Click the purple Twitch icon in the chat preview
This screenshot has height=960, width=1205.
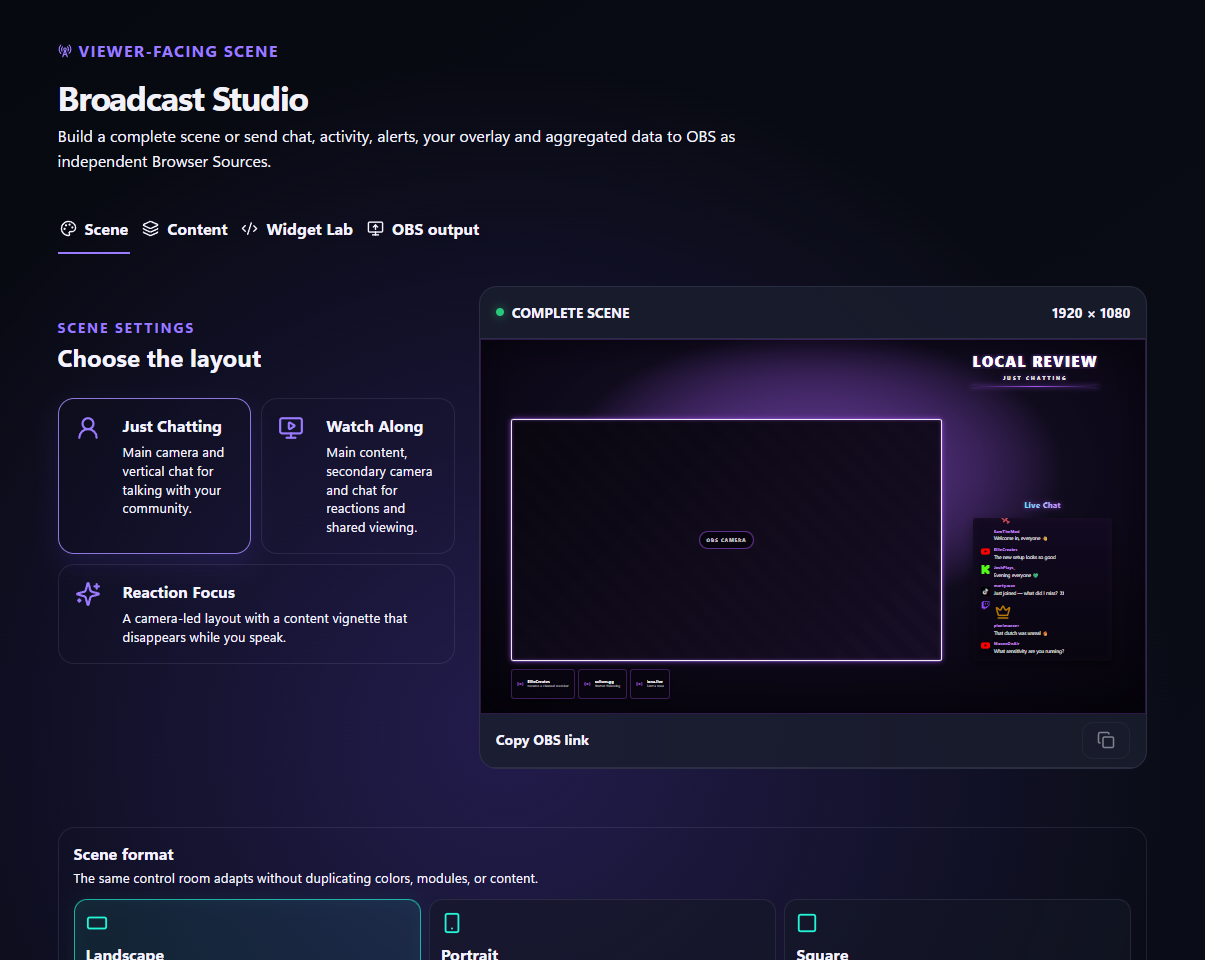(985, 605)
